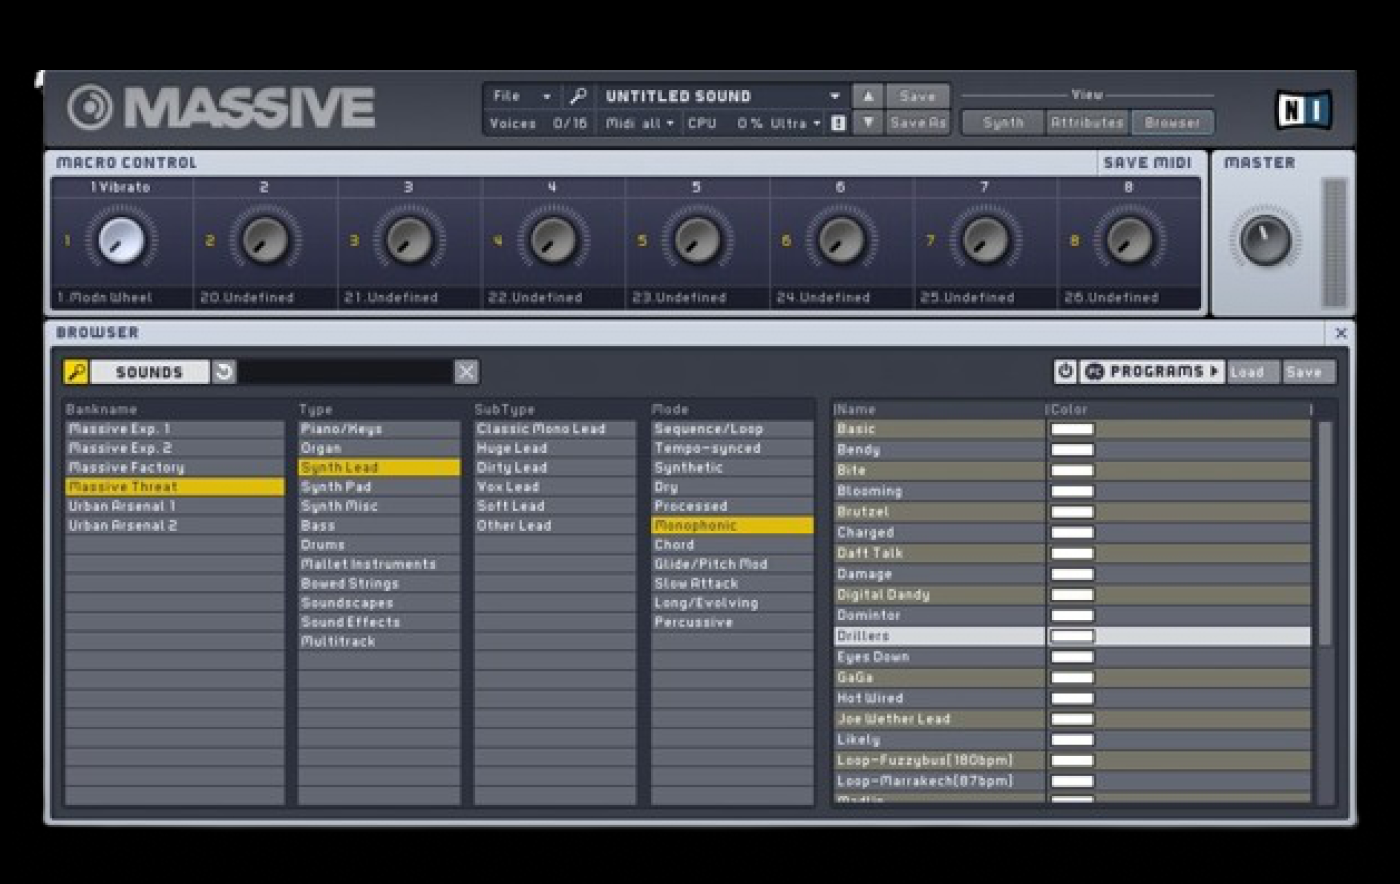Select the Classic Mono Lead subtype
This screenshot has width=1400, height=884.
click(555, 429)
